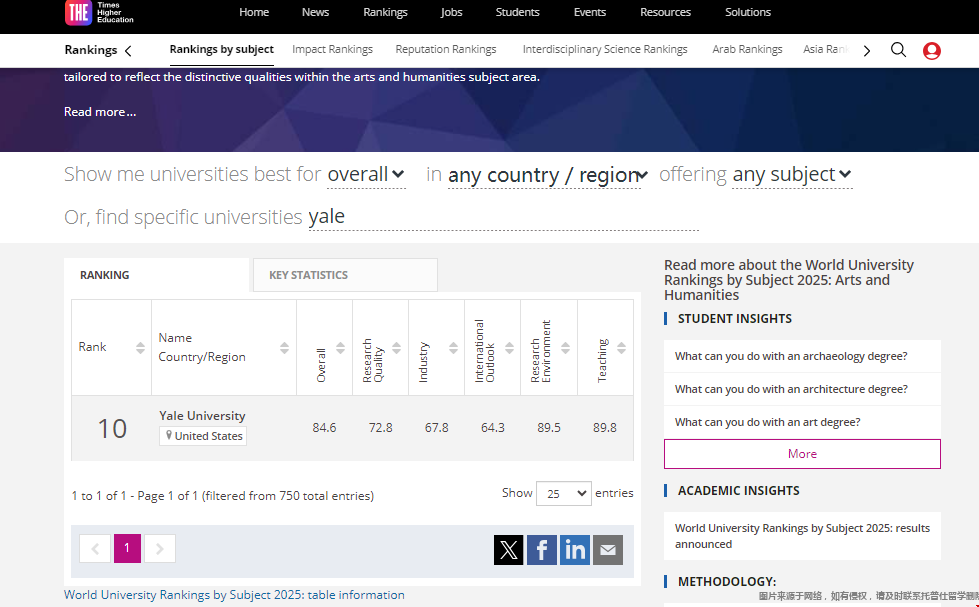The width and height of the screenshot is (979, 607).
Task: Open the 2025 table information link
Action: 234,595
